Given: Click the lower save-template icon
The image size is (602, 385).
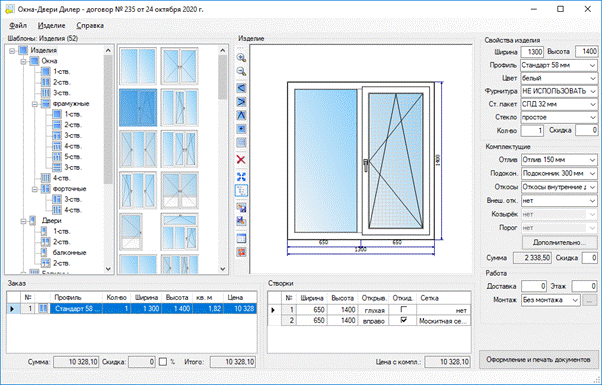Looking at the screenshot, I should click(241, 221).
